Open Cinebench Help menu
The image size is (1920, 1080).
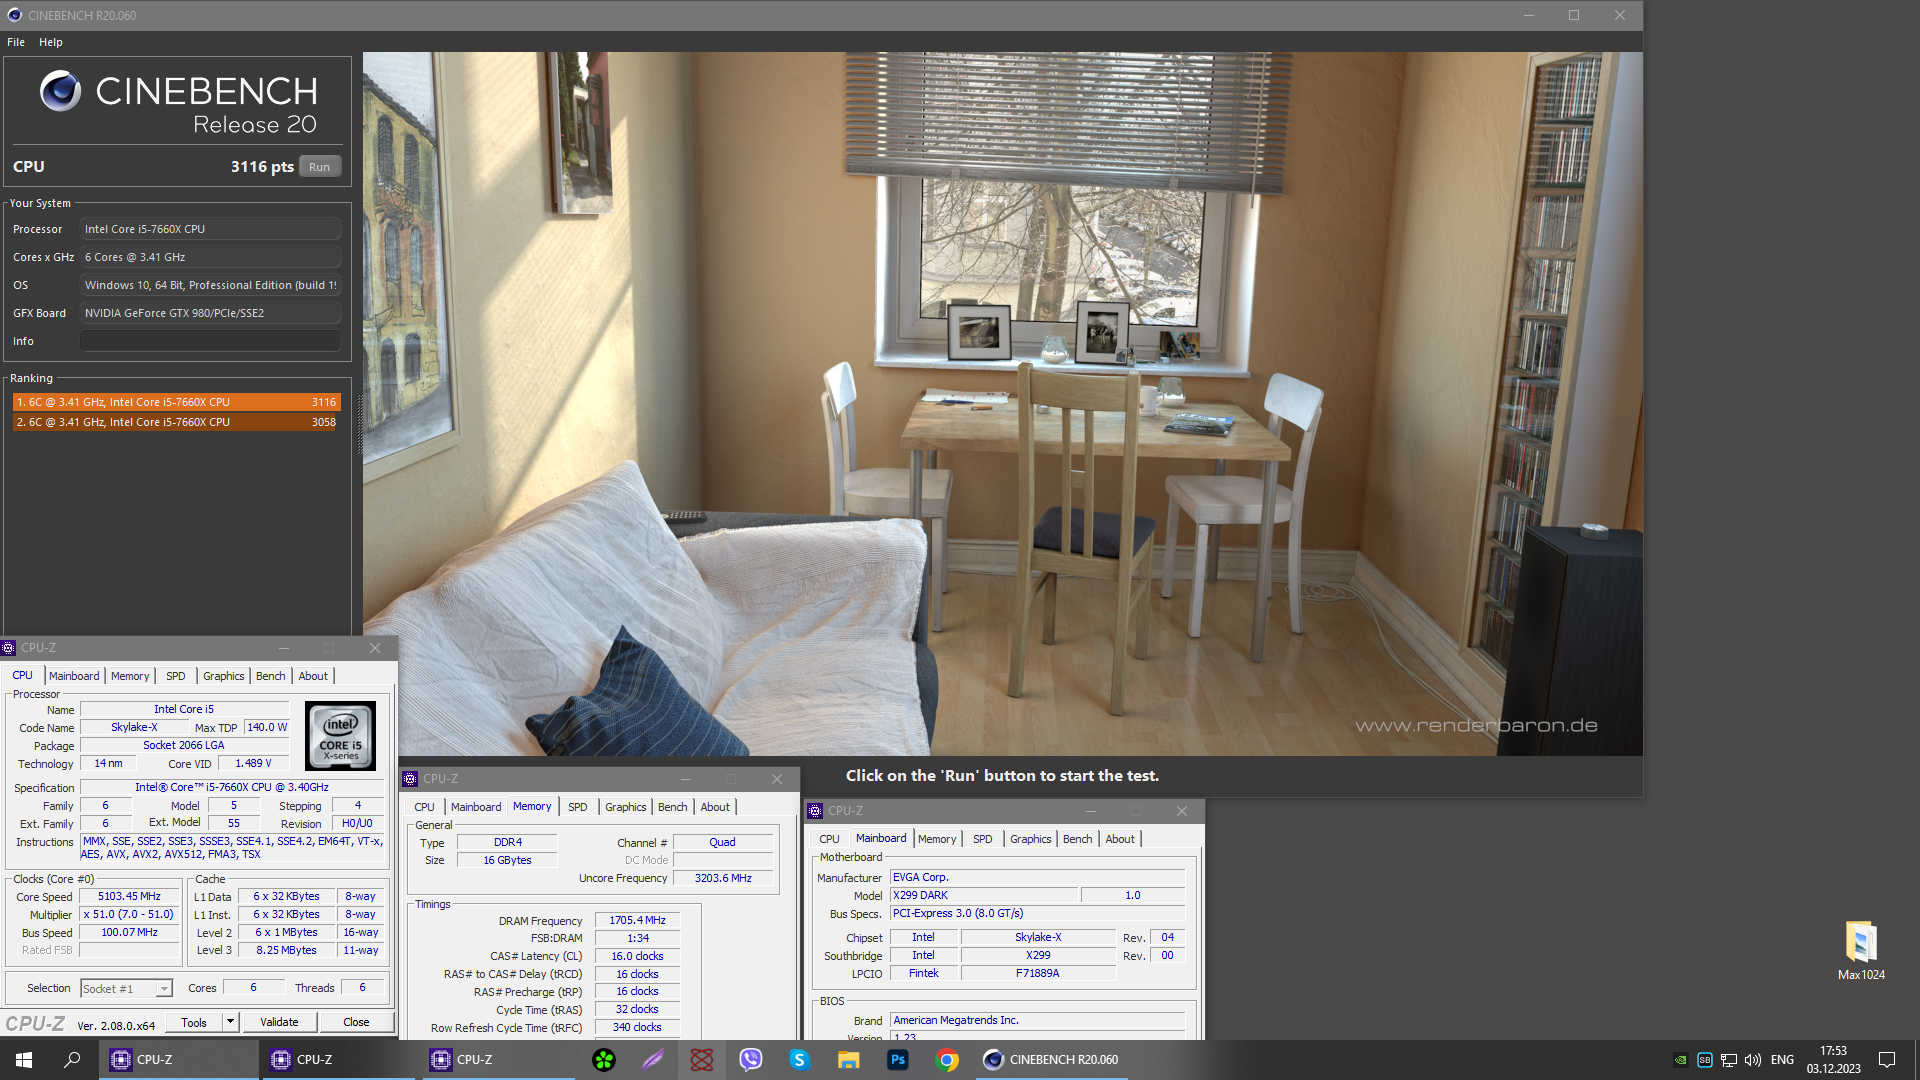(x=51, y=42)
